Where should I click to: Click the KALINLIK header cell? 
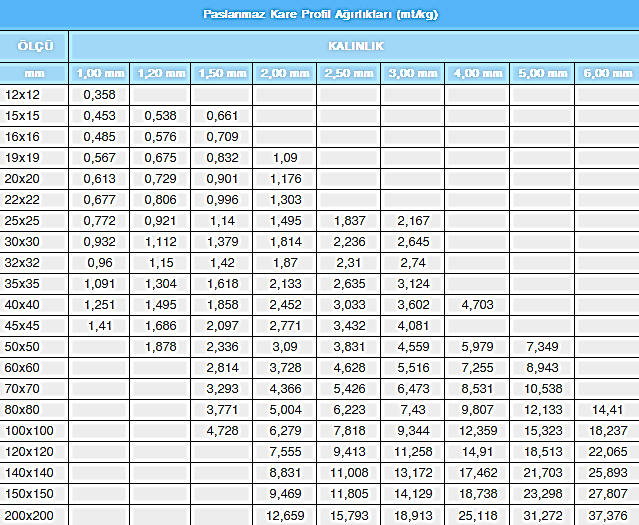355,46
